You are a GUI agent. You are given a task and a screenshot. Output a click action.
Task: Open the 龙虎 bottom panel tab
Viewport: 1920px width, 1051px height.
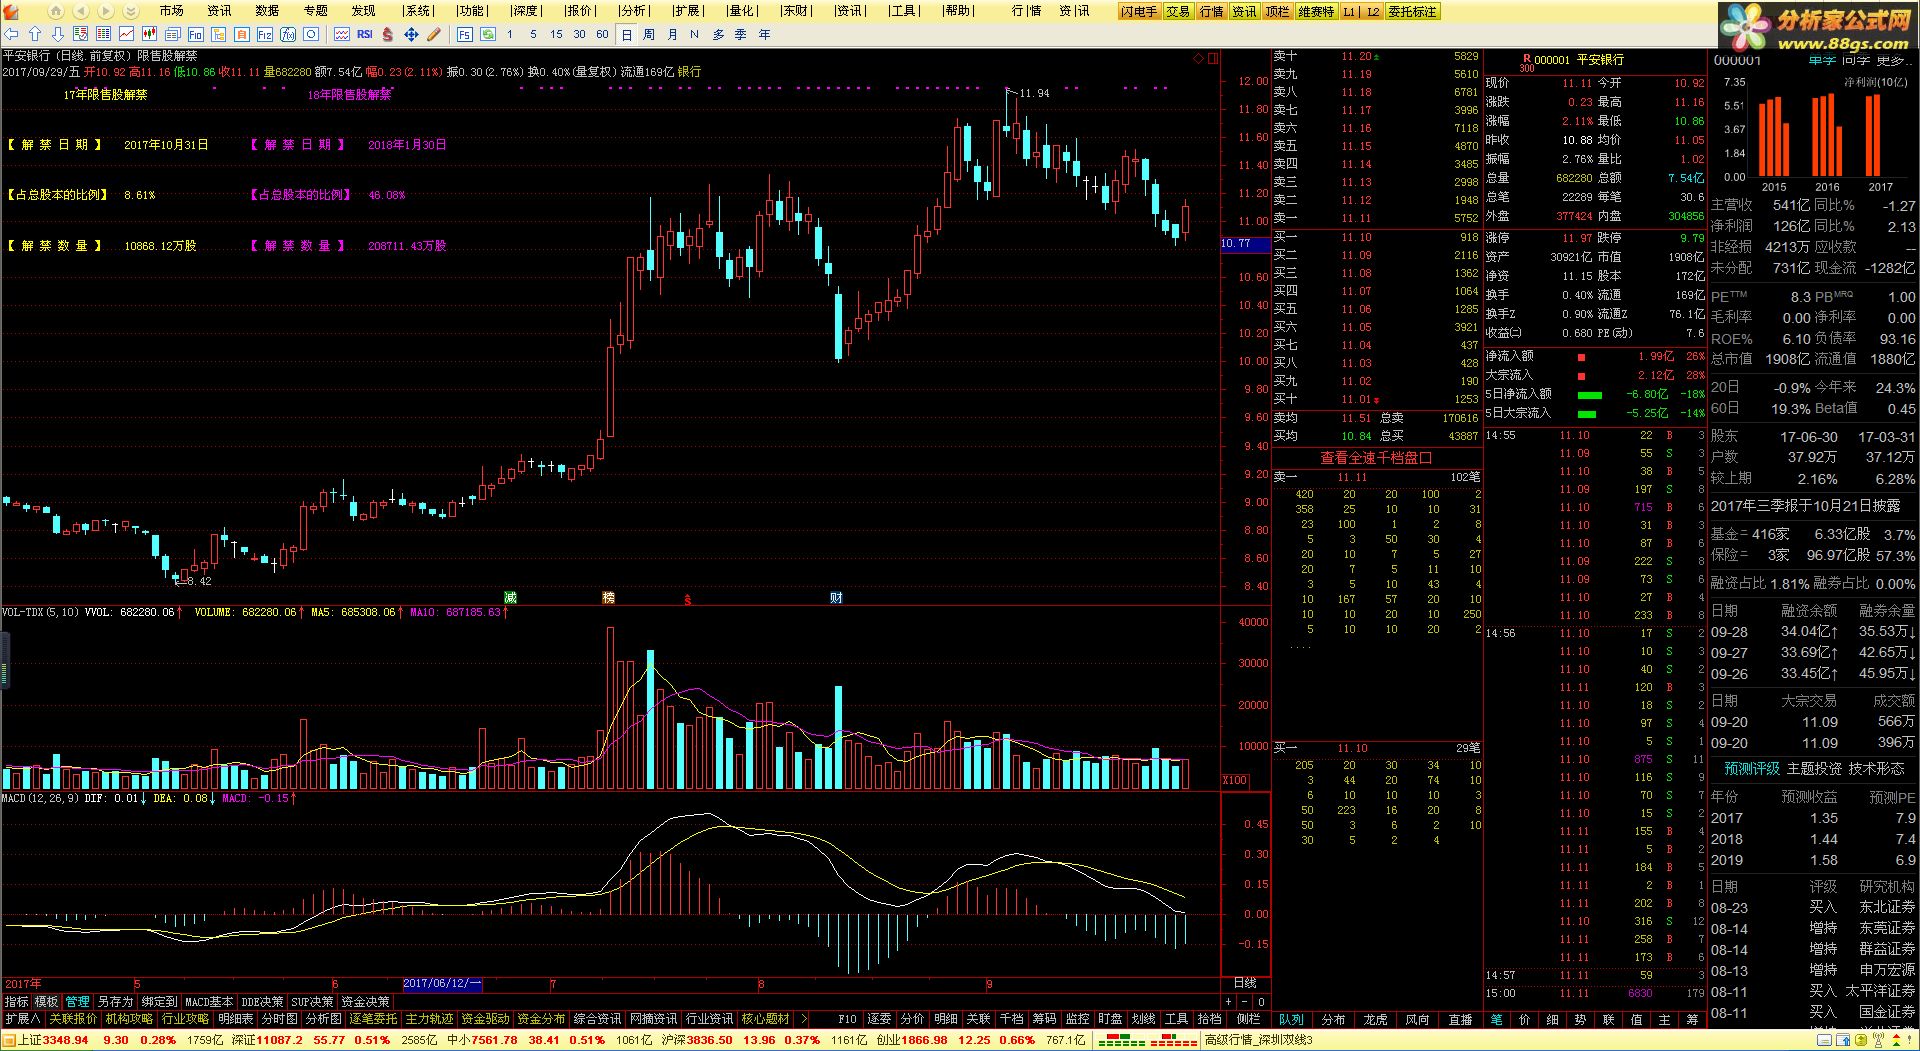tap(1376, 1020)
